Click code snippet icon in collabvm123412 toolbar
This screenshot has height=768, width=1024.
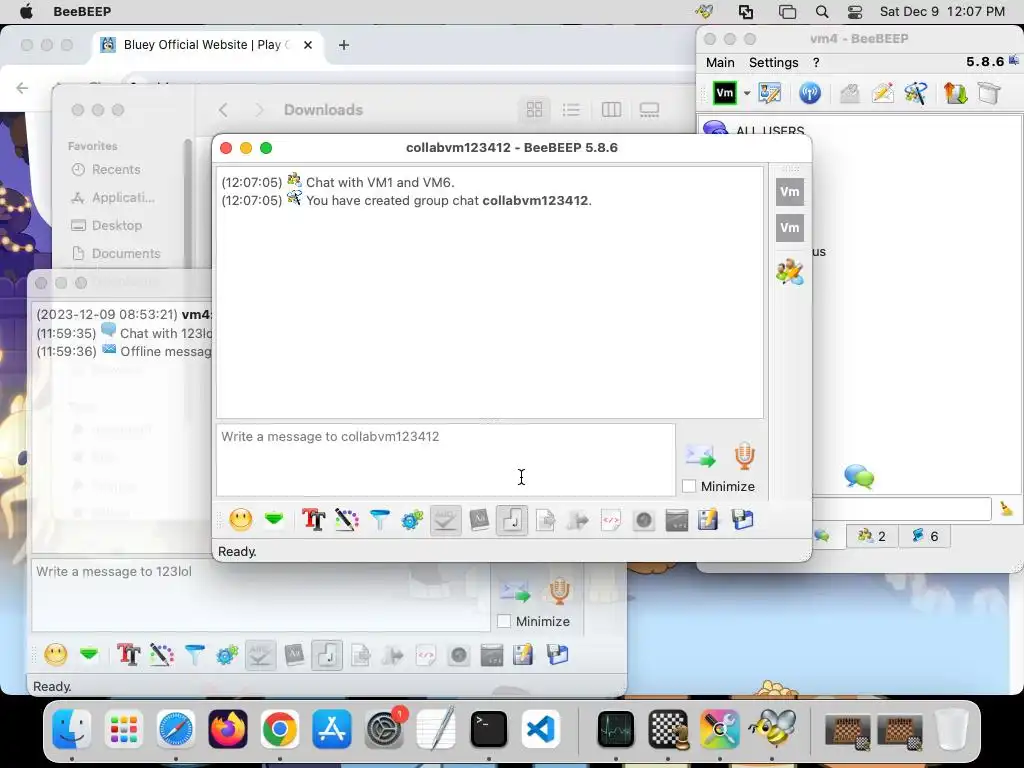tap(611, 520)
